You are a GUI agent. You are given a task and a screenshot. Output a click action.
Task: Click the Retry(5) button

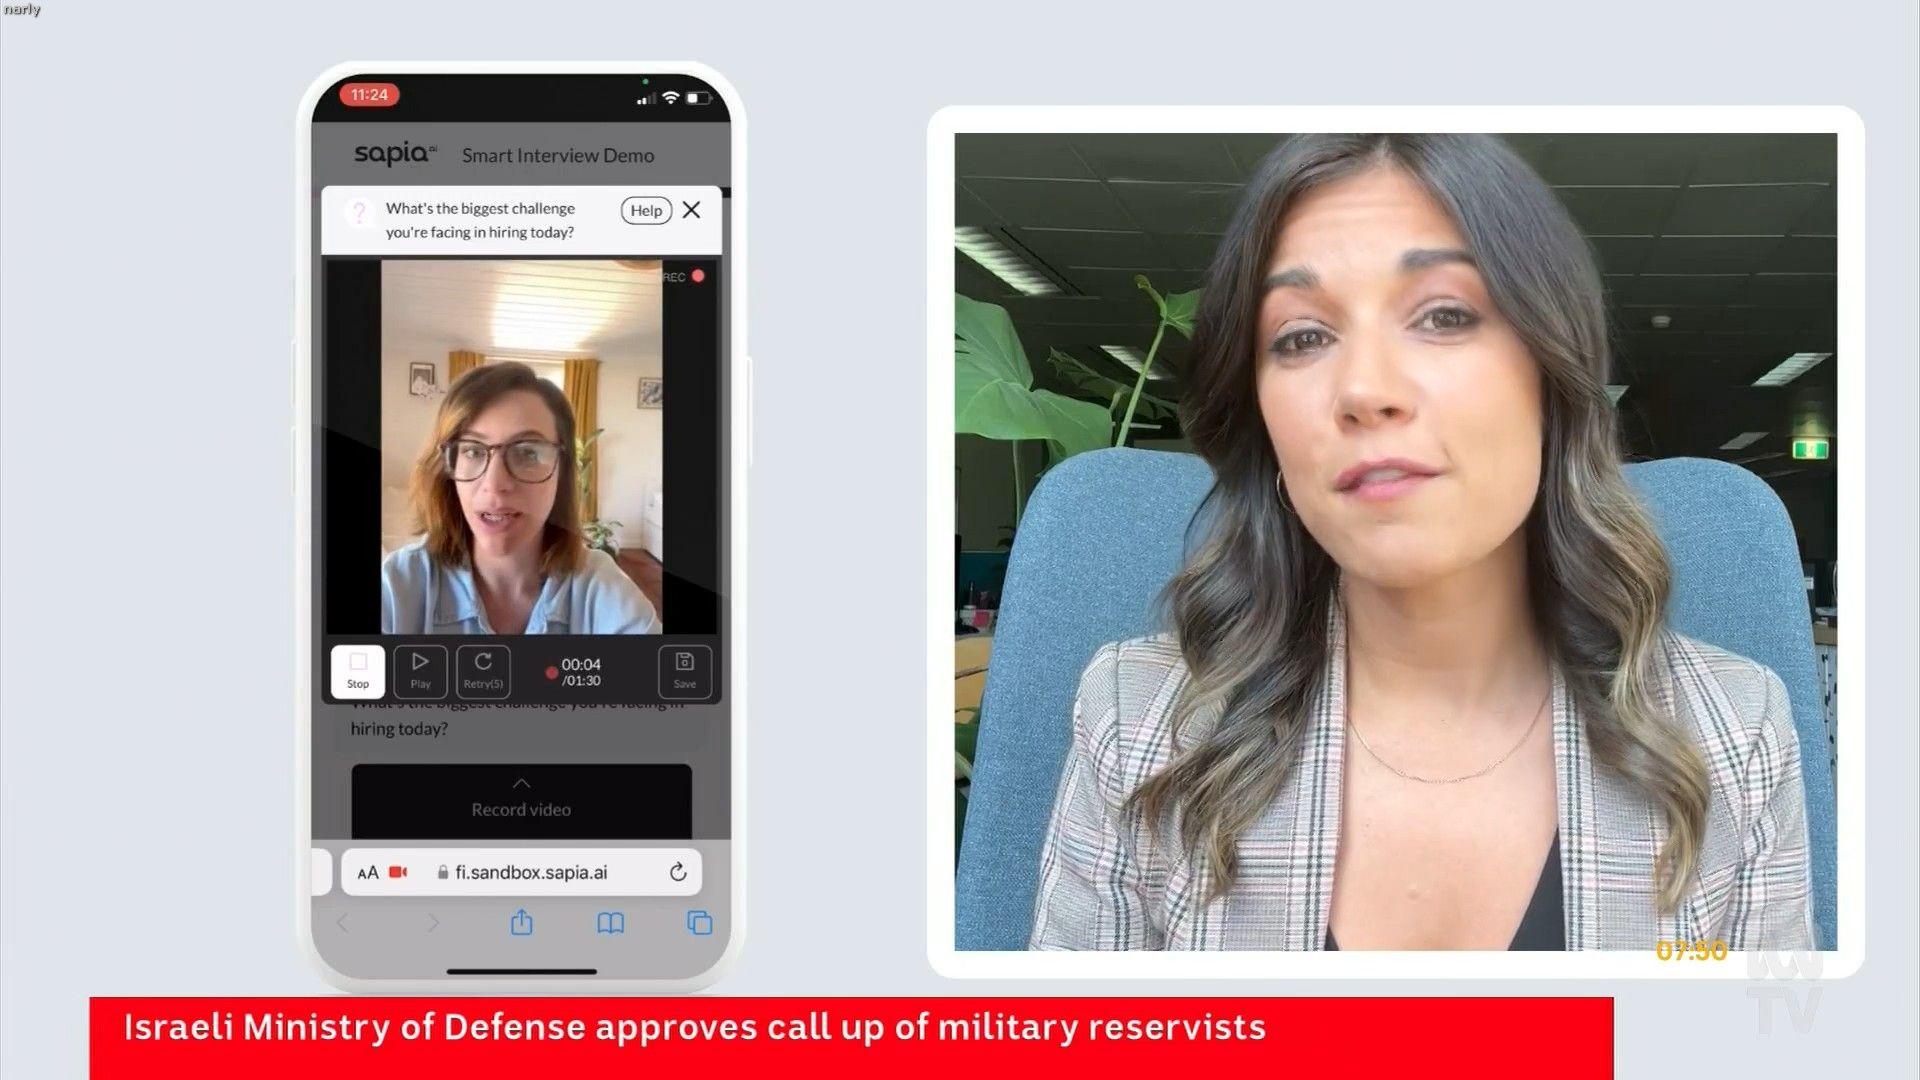(x=483, y=670)
